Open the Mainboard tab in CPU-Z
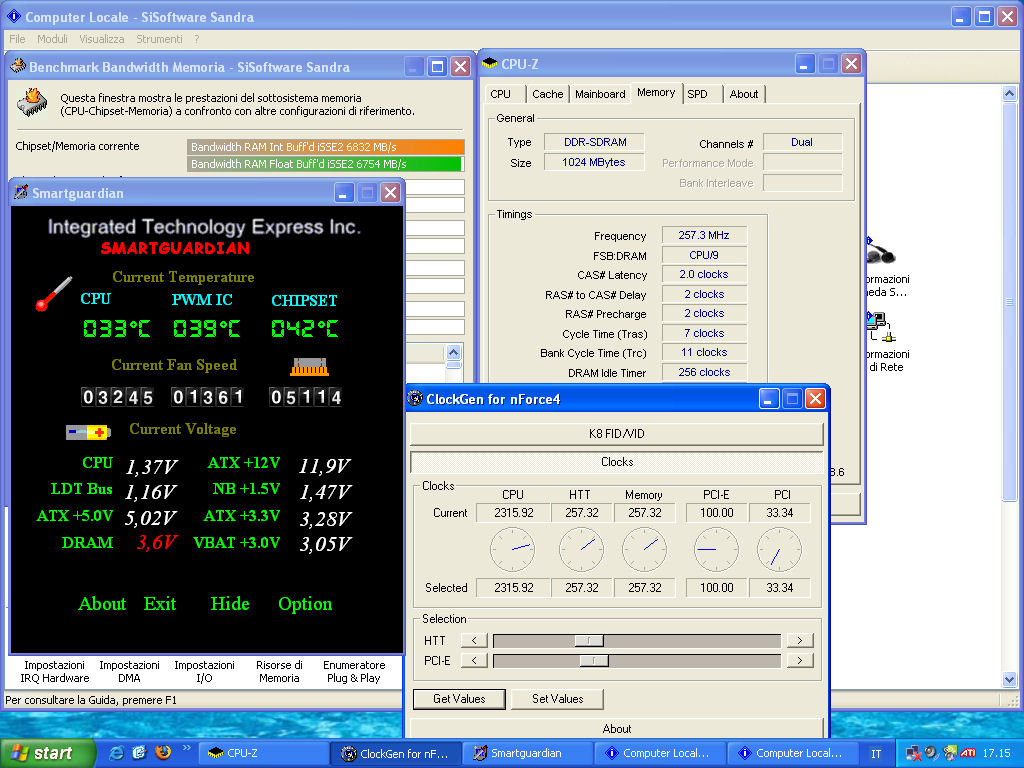 600,94
